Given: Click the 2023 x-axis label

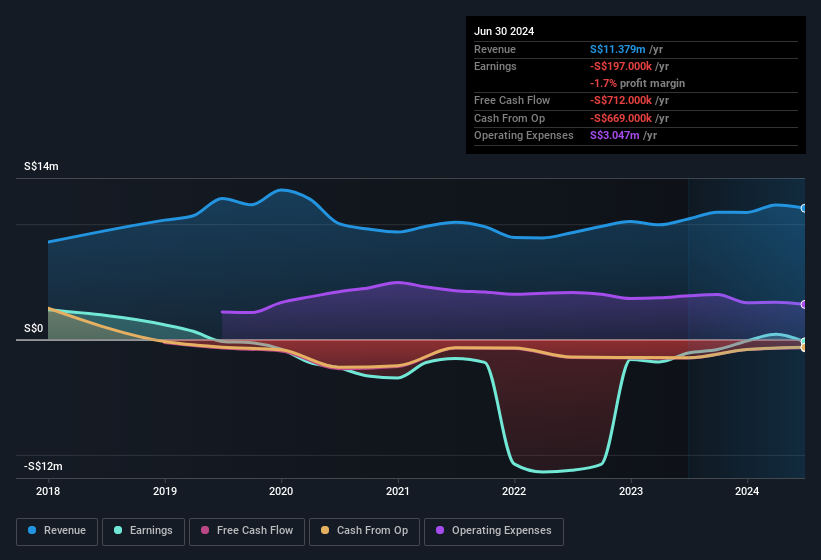Looking at the screenshot, I should point(631,491).
